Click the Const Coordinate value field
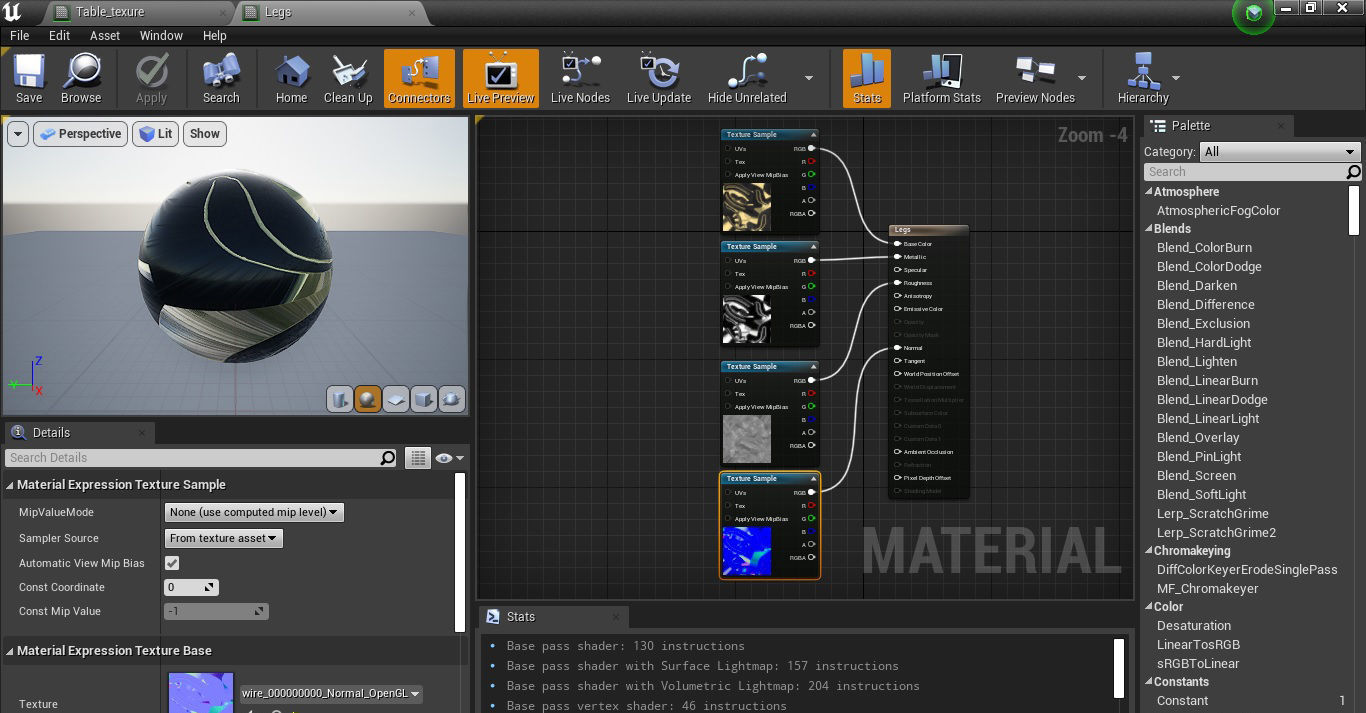Viewport: 1366px width, 713px height. coord(191,587)
